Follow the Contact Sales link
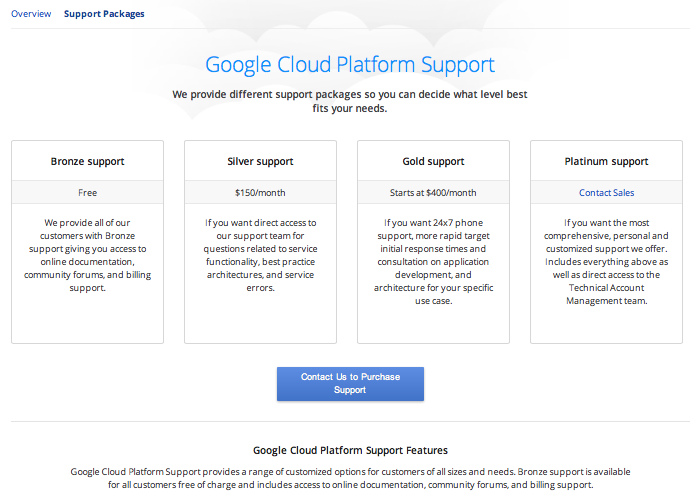The image size is (700, 500). tap(606, 193)
